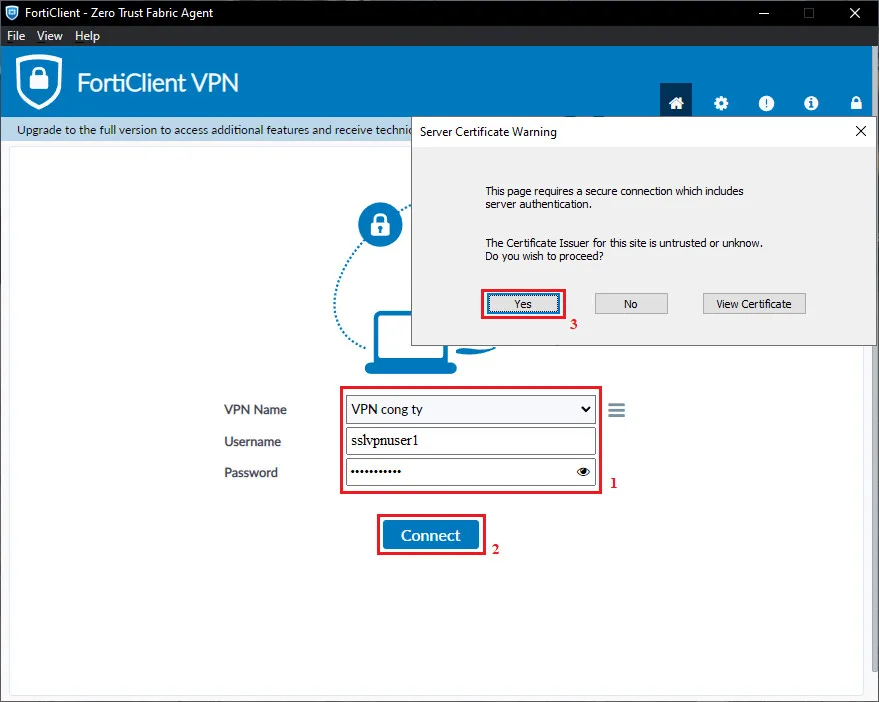879x702 pixels.
Task: Minimize the FortiClient window
Action: pos(764,13)
